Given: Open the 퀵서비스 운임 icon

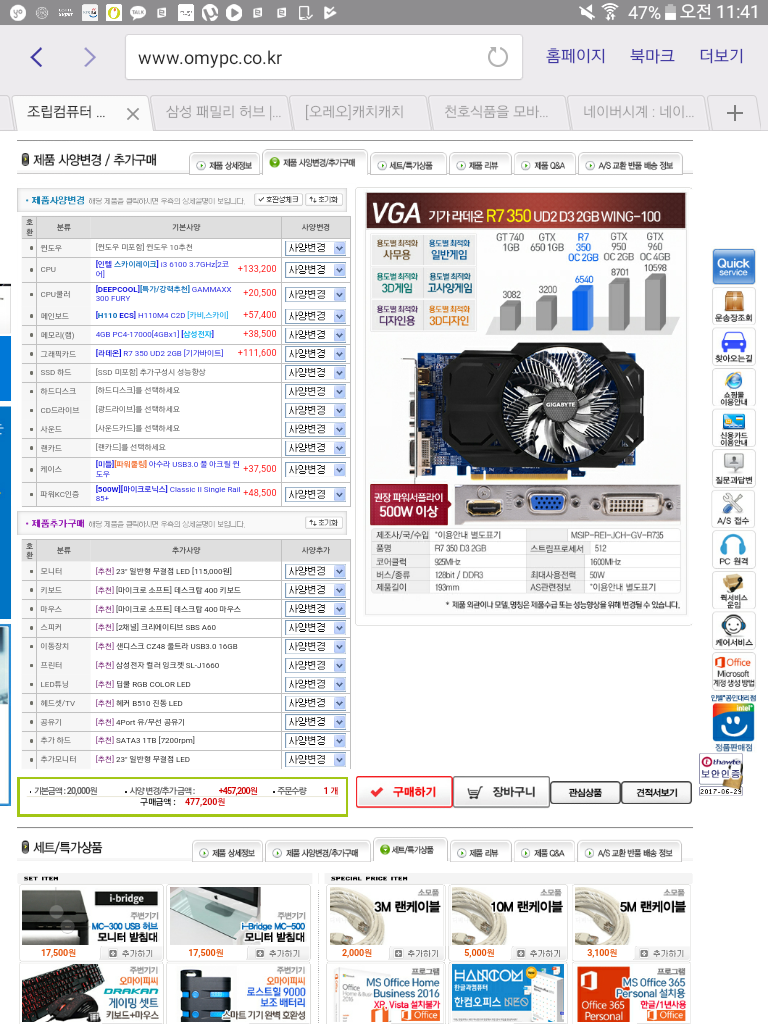Looking at the screenshot, I should pyautogui.click(x=733, y=590).
